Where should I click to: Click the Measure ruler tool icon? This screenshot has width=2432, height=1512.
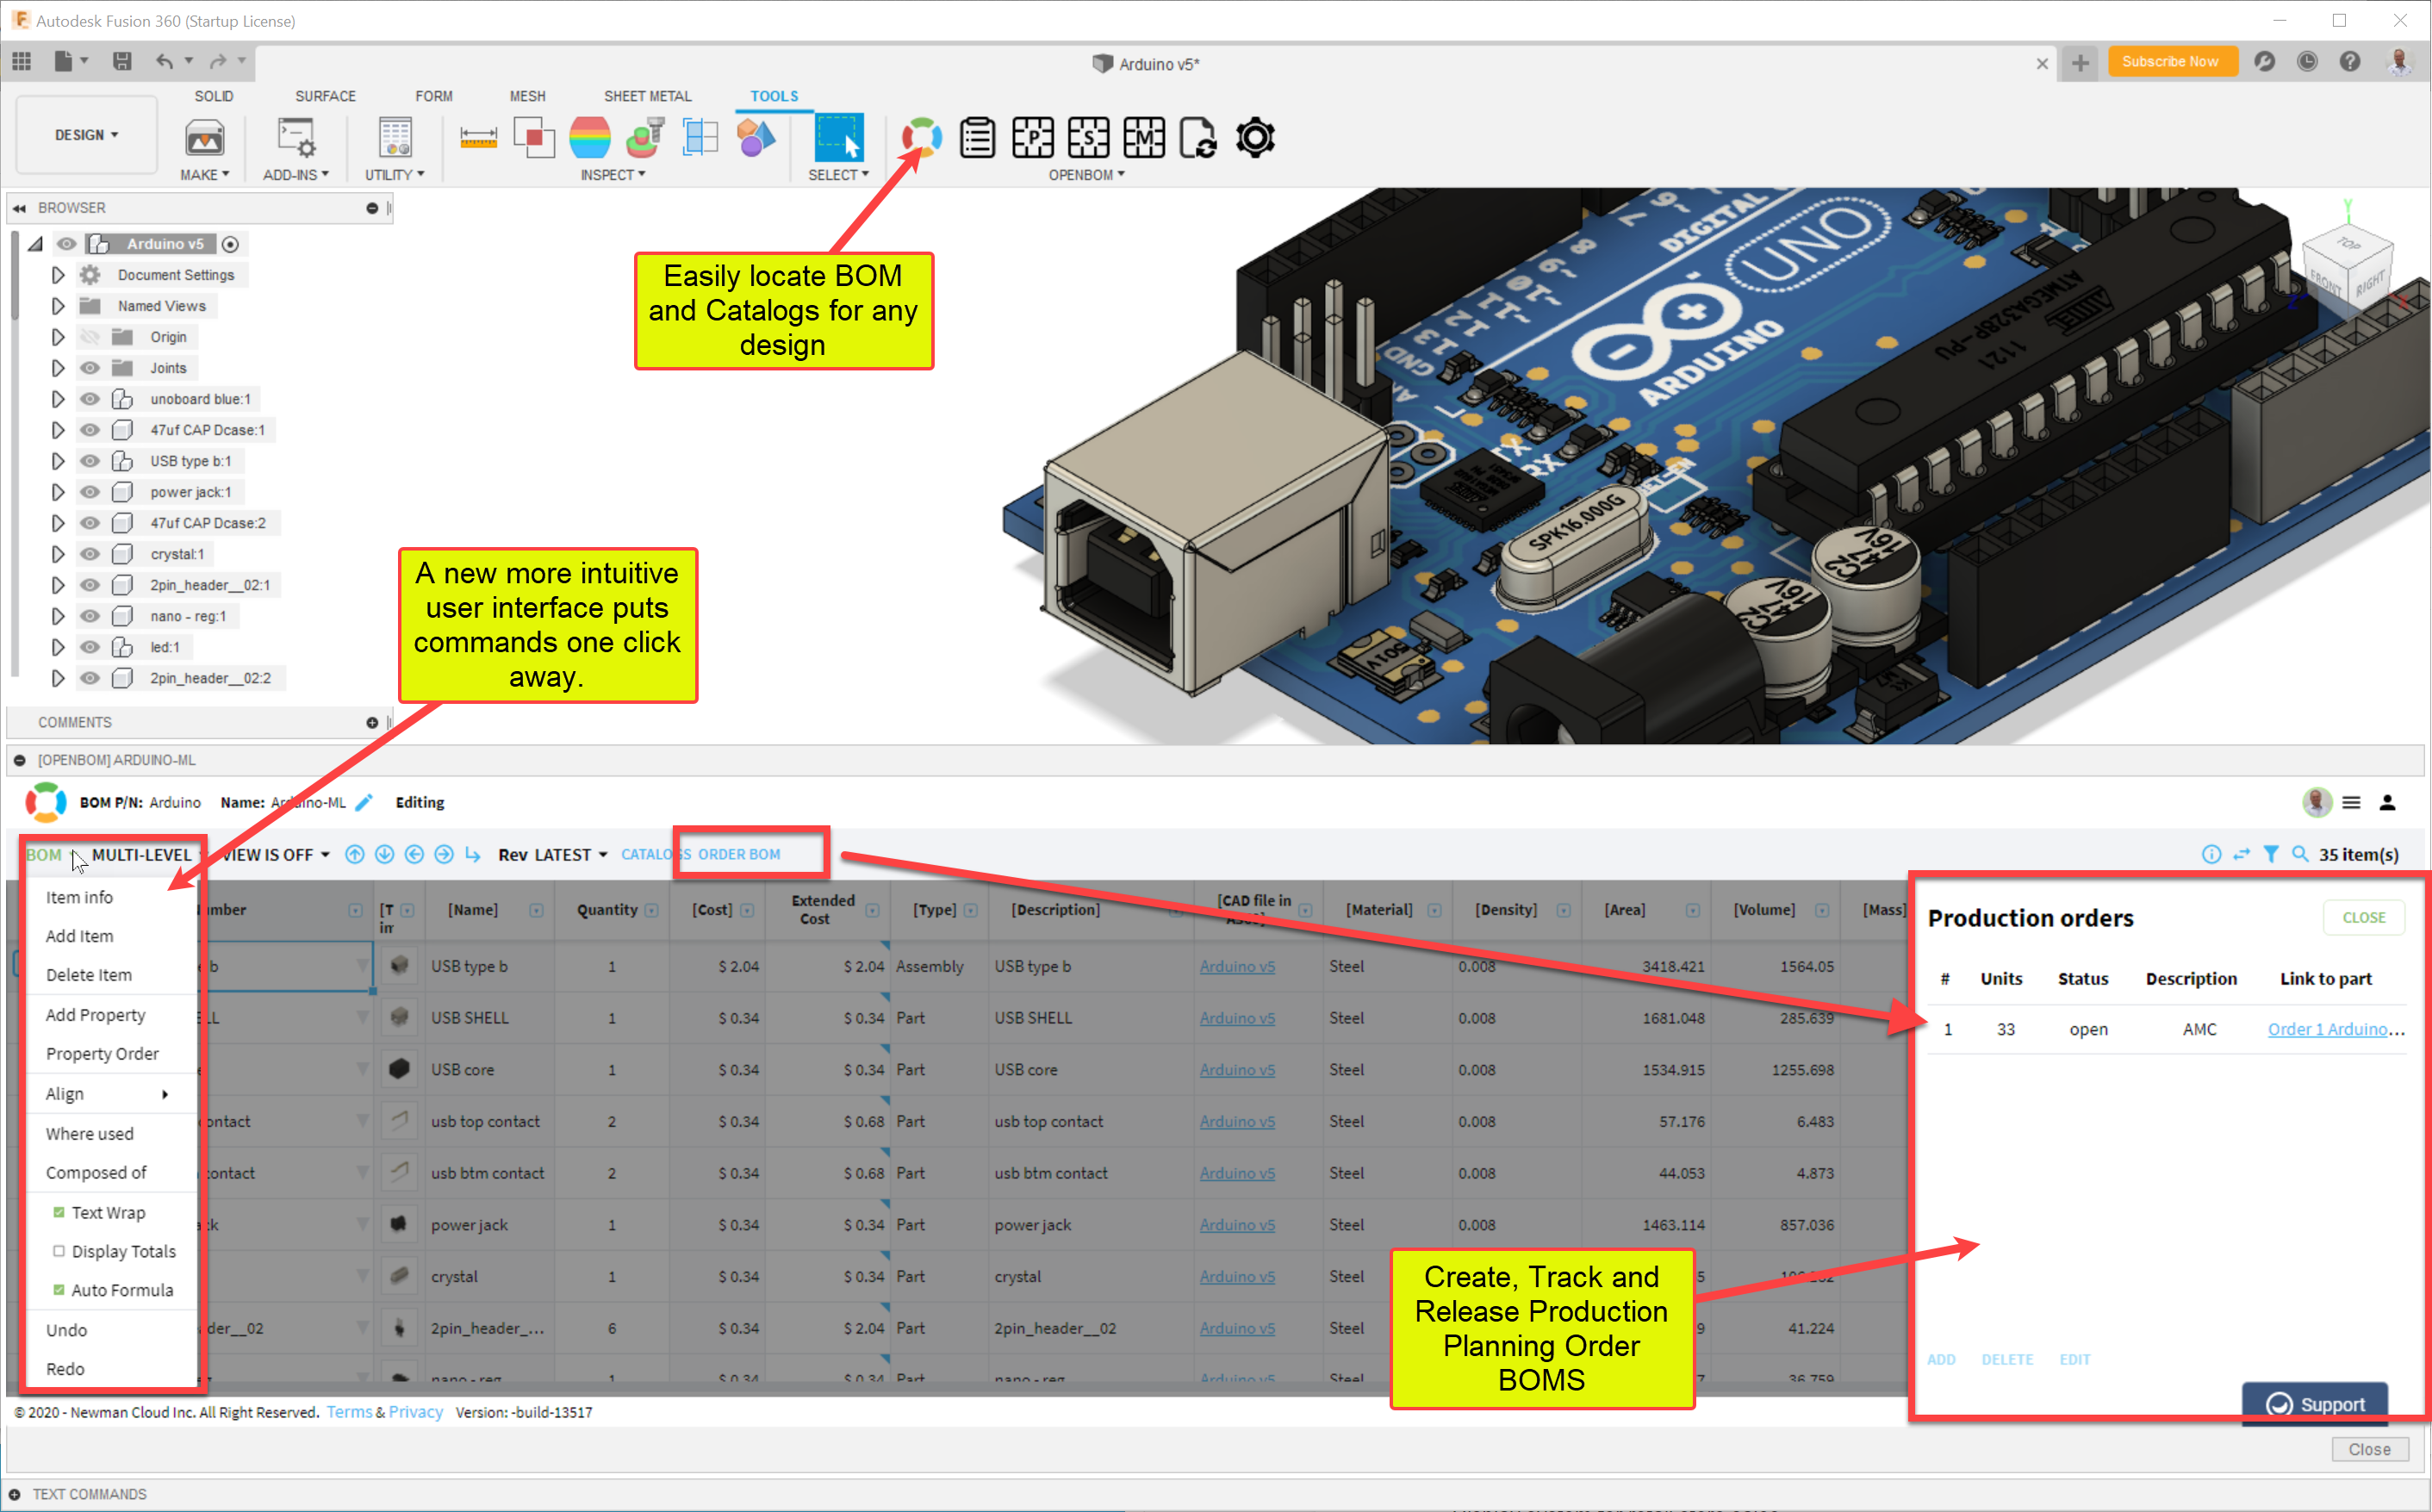(478, 137)
